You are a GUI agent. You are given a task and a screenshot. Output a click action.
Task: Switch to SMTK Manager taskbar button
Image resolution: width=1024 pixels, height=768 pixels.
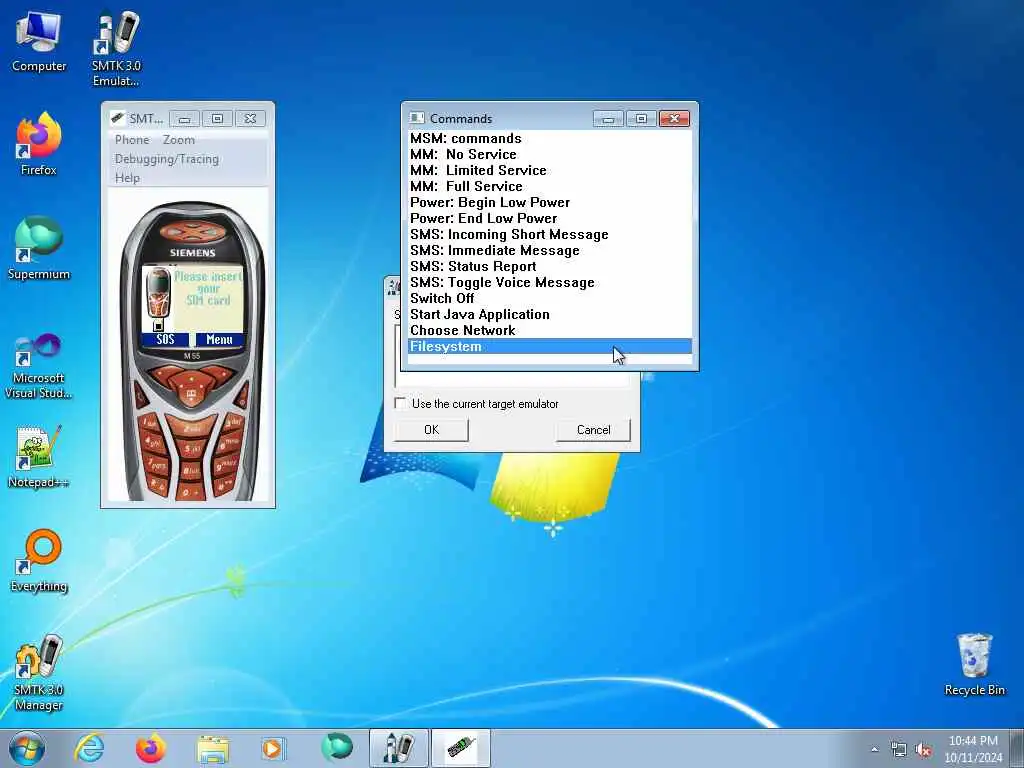(x=398, y=748)
